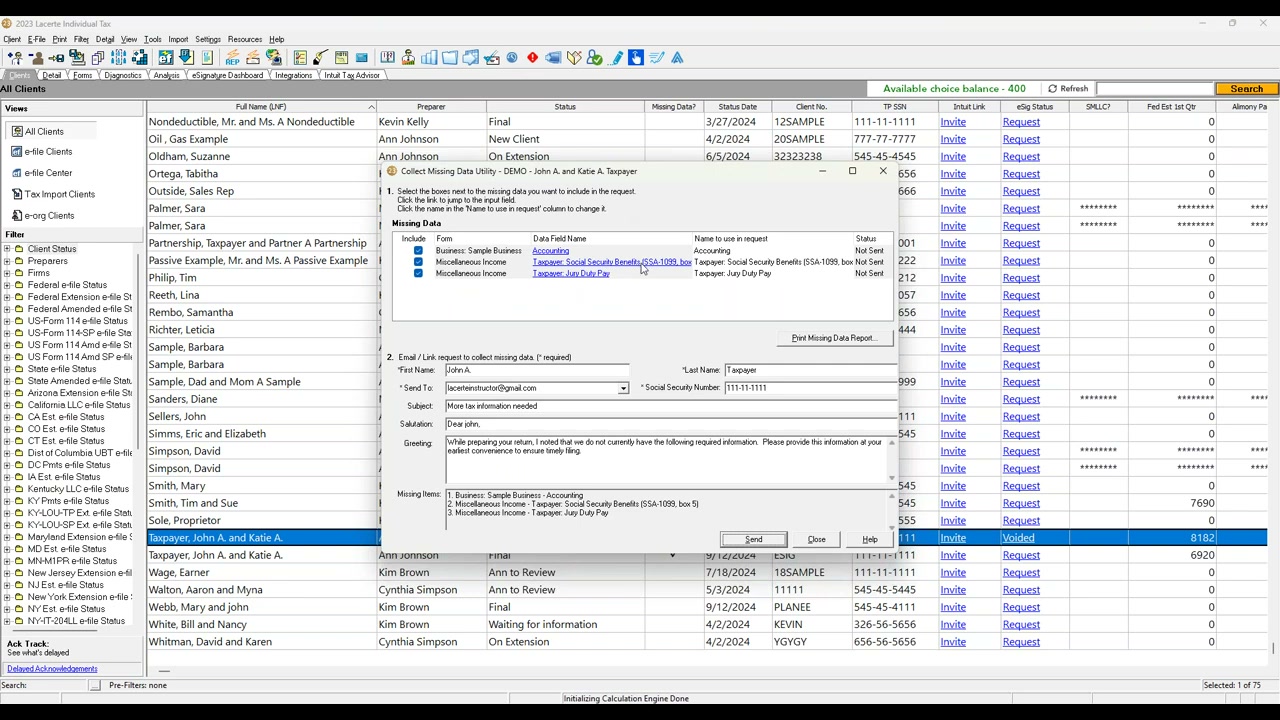Expand the Firms filter folder
Image resolution: width=1280 pixels, height=720 pixels.
click(7, 273)
